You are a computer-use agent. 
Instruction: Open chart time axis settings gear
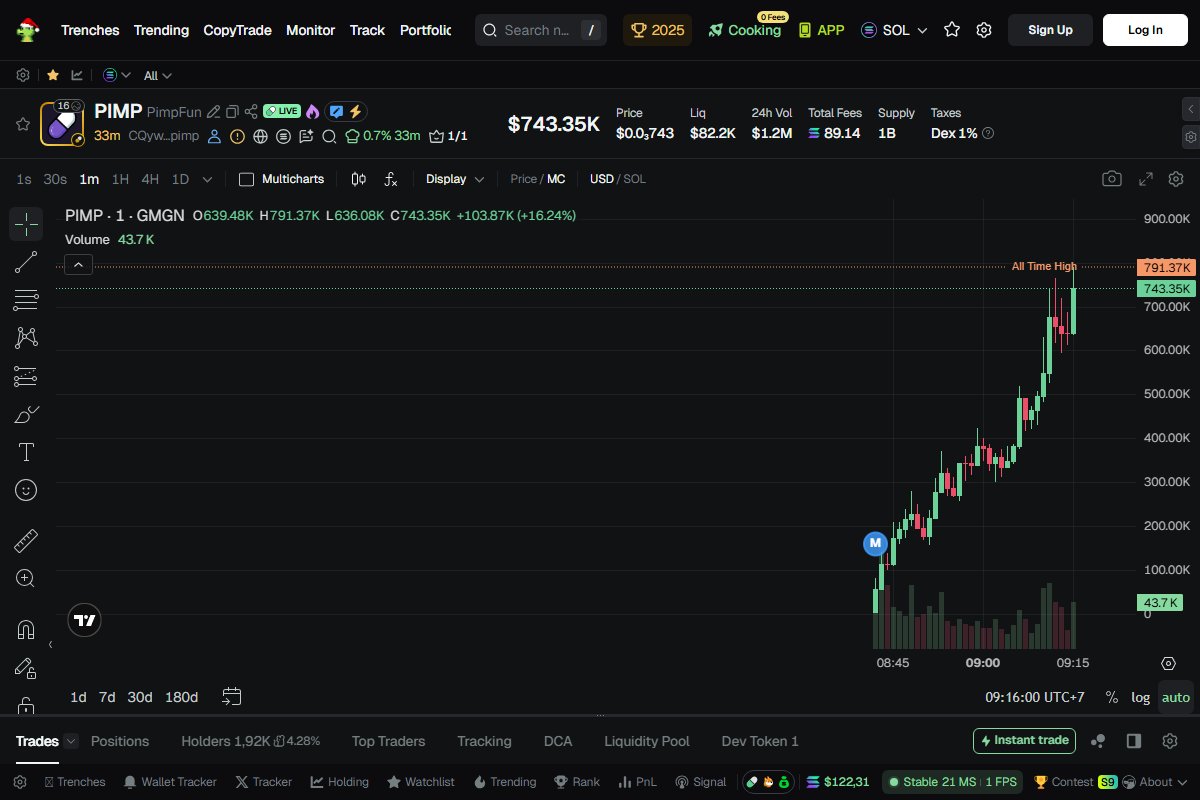tap(1168, 663)
